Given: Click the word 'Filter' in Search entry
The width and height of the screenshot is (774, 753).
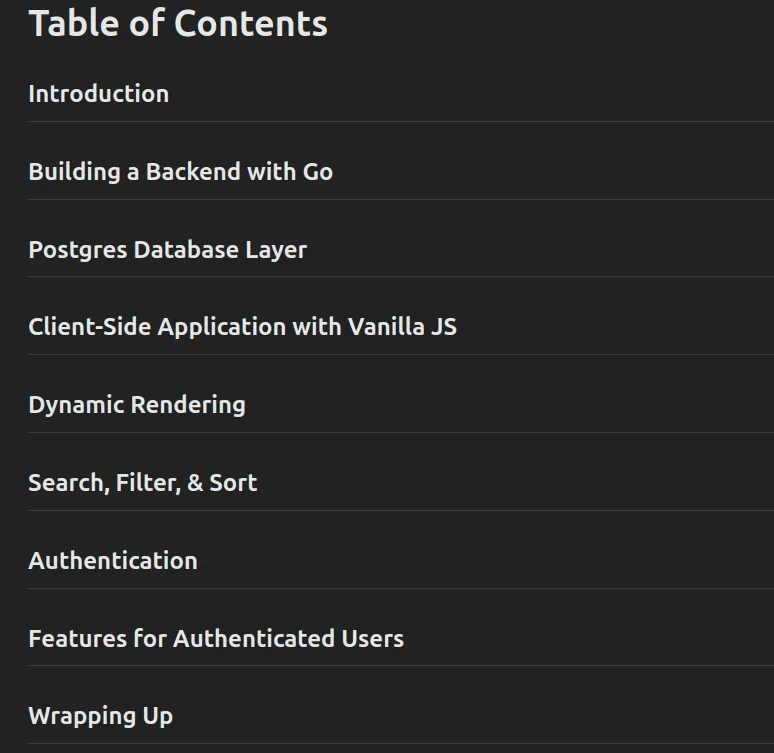Looking at the screenshot, I should point(148,483).
